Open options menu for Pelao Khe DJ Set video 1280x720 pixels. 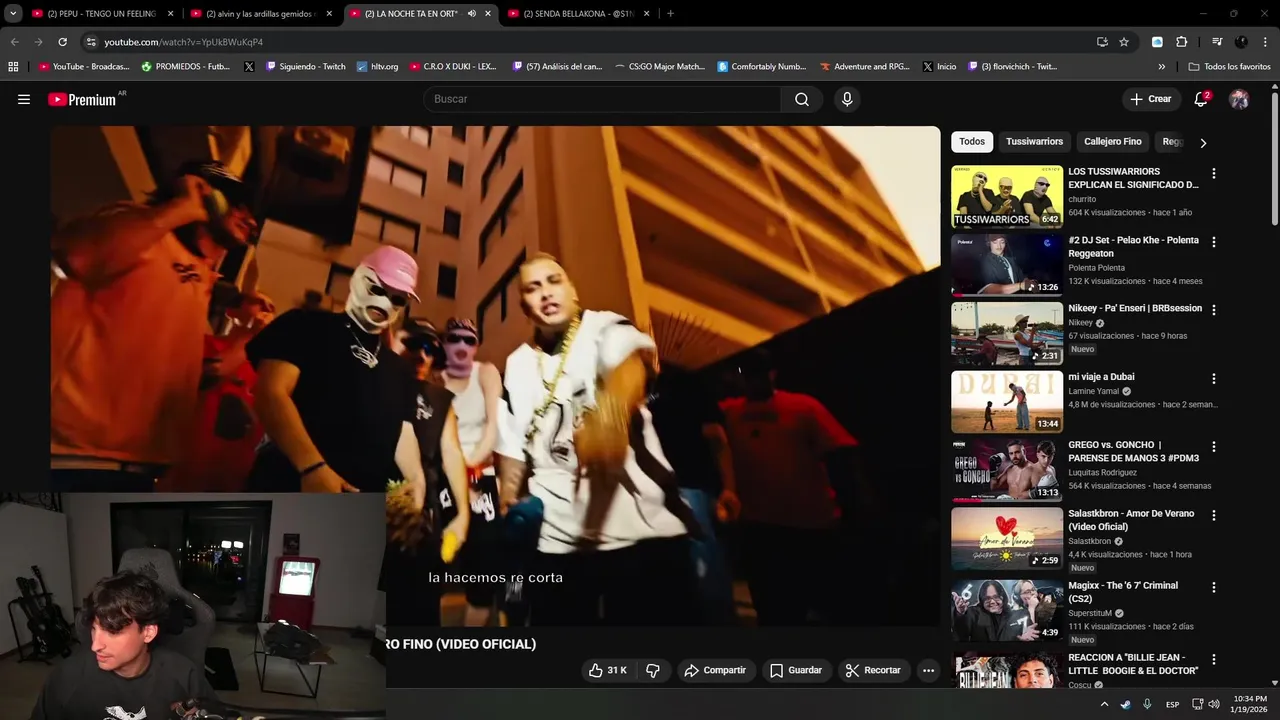[x=1214, y=242]
